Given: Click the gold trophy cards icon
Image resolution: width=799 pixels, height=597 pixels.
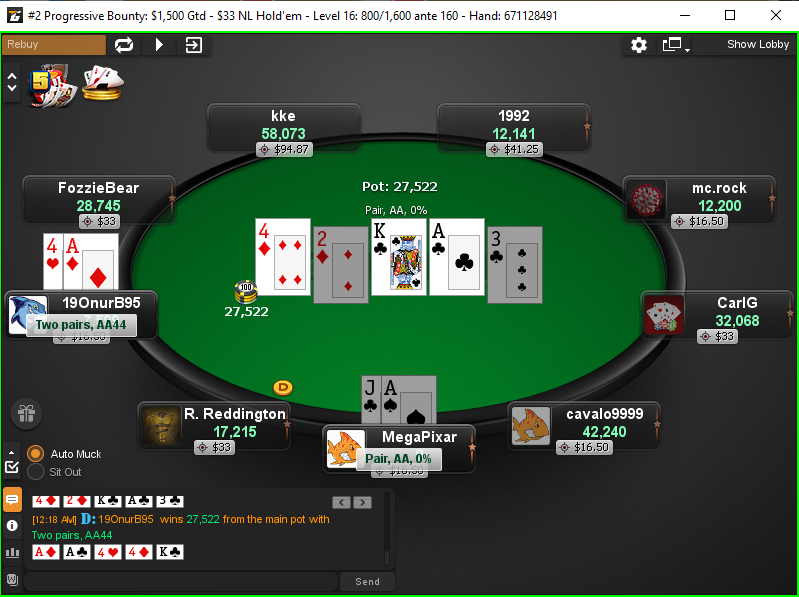Looking at the screenshot, I should 103,83.
